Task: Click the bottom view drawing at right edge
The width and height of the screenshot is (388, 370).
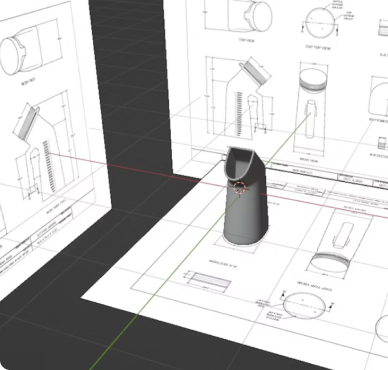Action: click(379, 100)
